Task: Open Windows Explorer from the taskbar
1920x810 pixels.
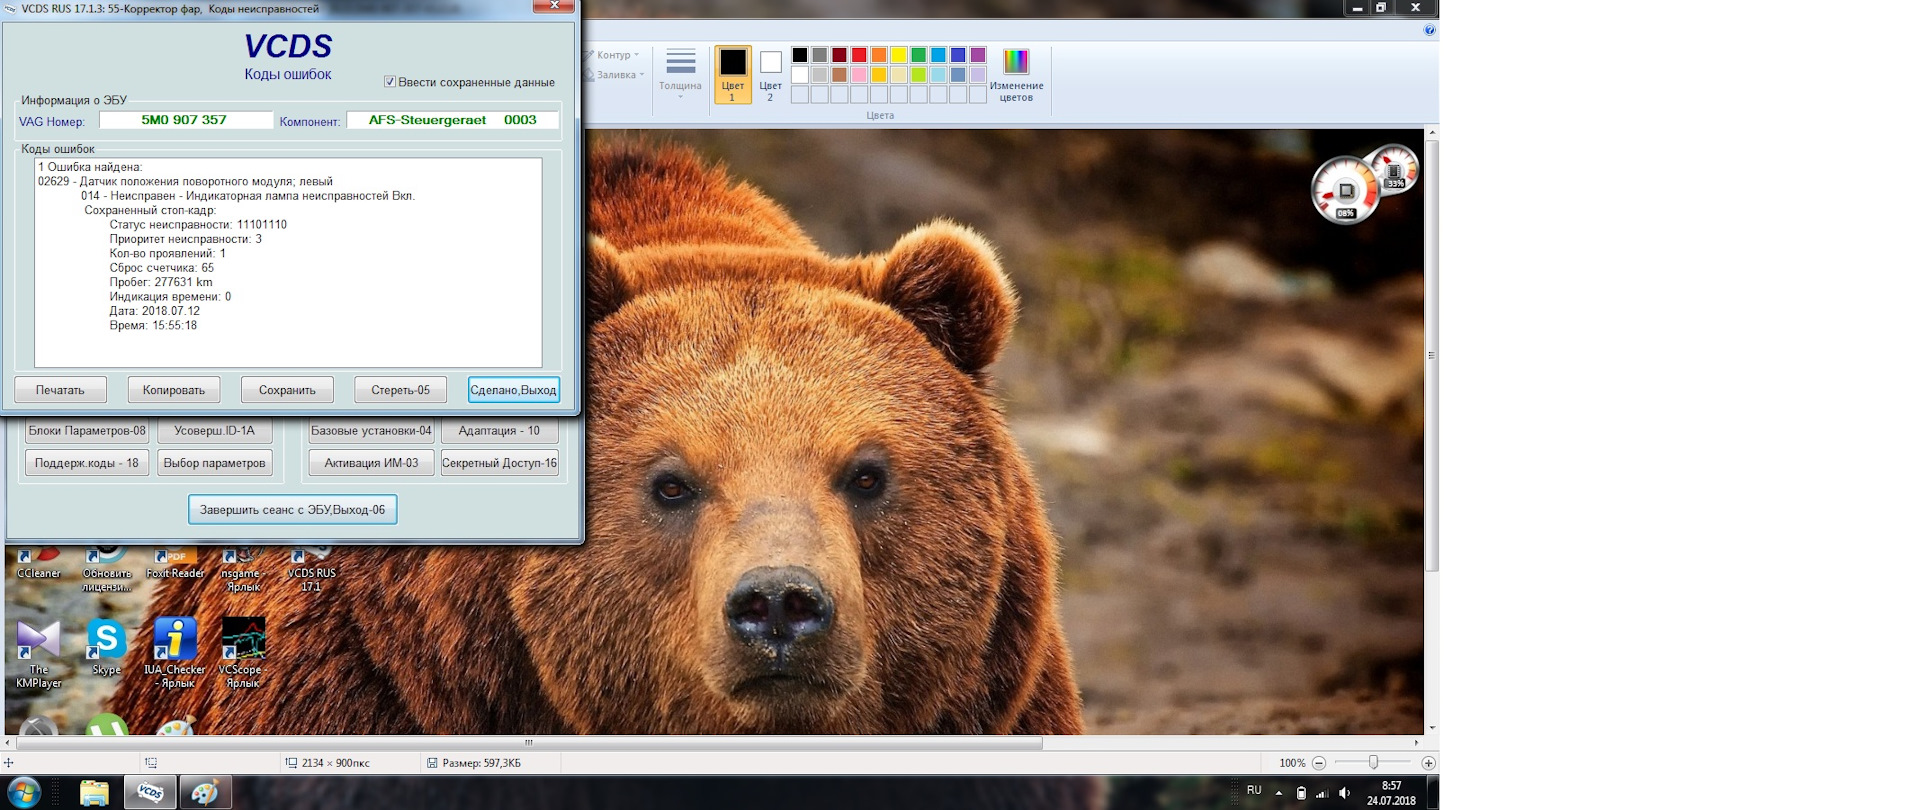Action: [94, 792]
